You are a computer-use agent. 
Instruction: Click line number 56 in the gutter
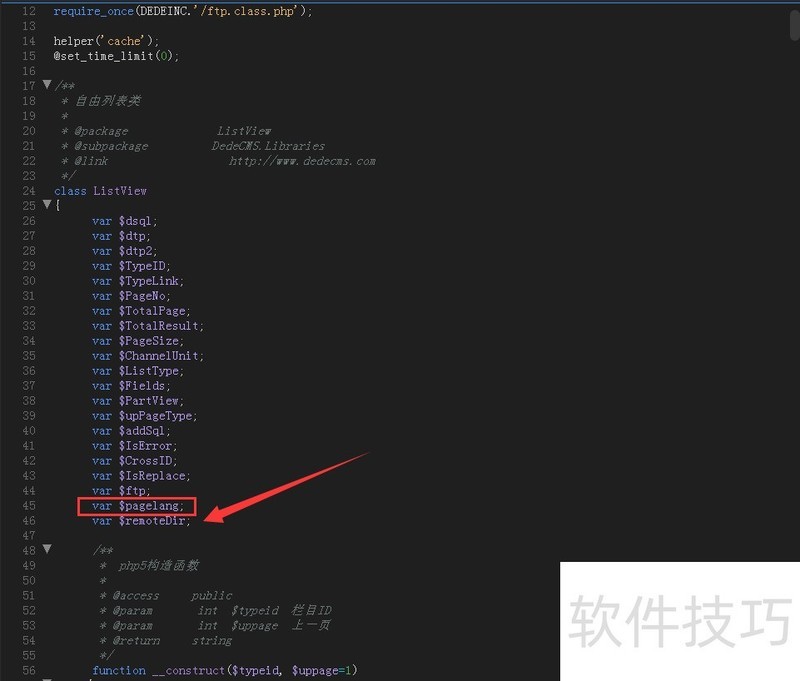tap(28, 670)
